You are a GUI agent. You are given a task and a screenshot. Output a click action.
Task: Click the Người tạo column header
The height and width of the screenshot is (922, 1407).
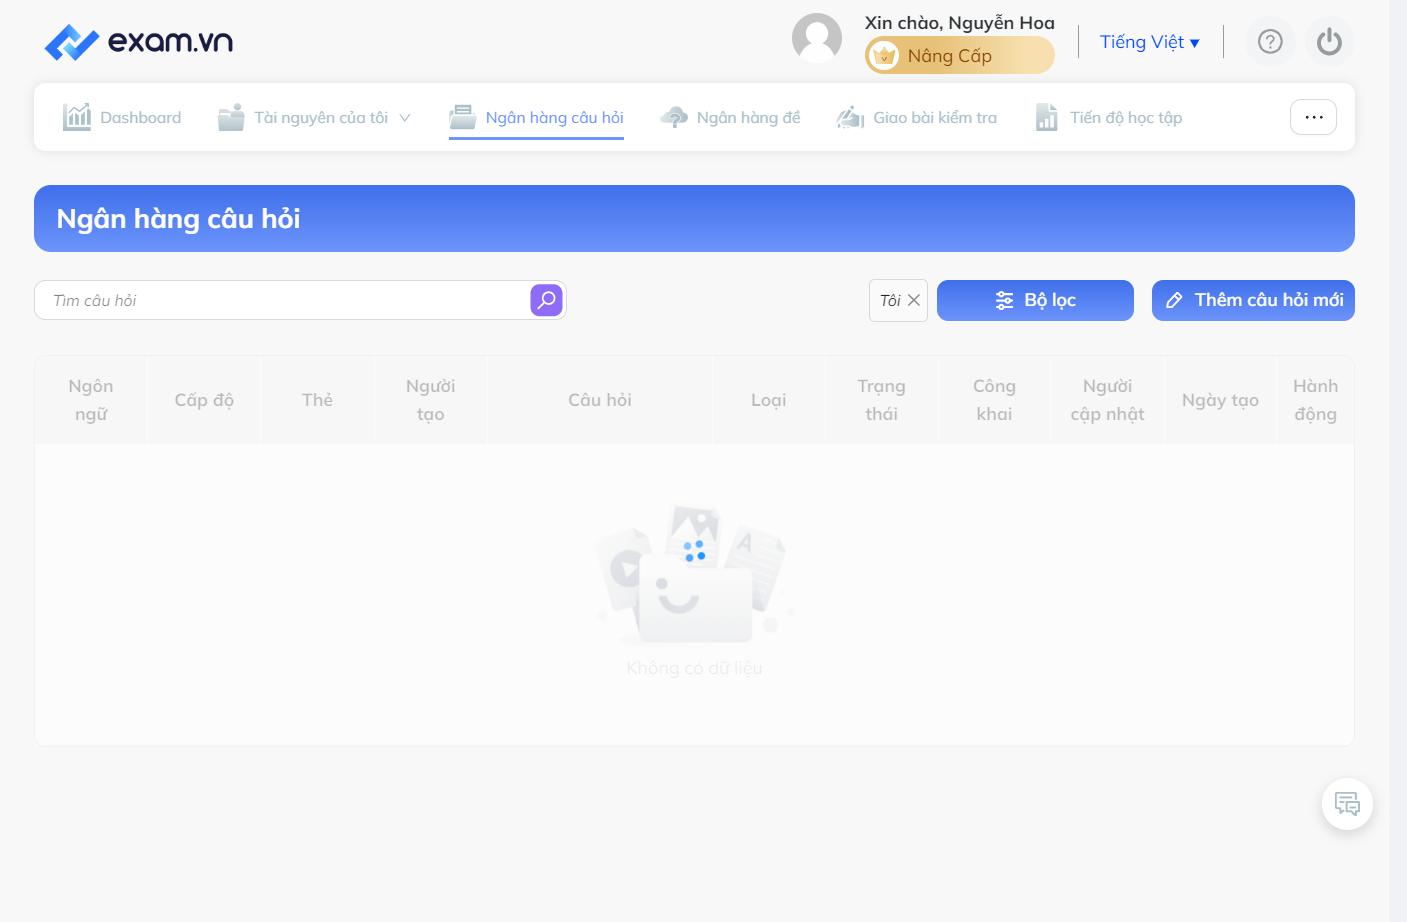431,400
